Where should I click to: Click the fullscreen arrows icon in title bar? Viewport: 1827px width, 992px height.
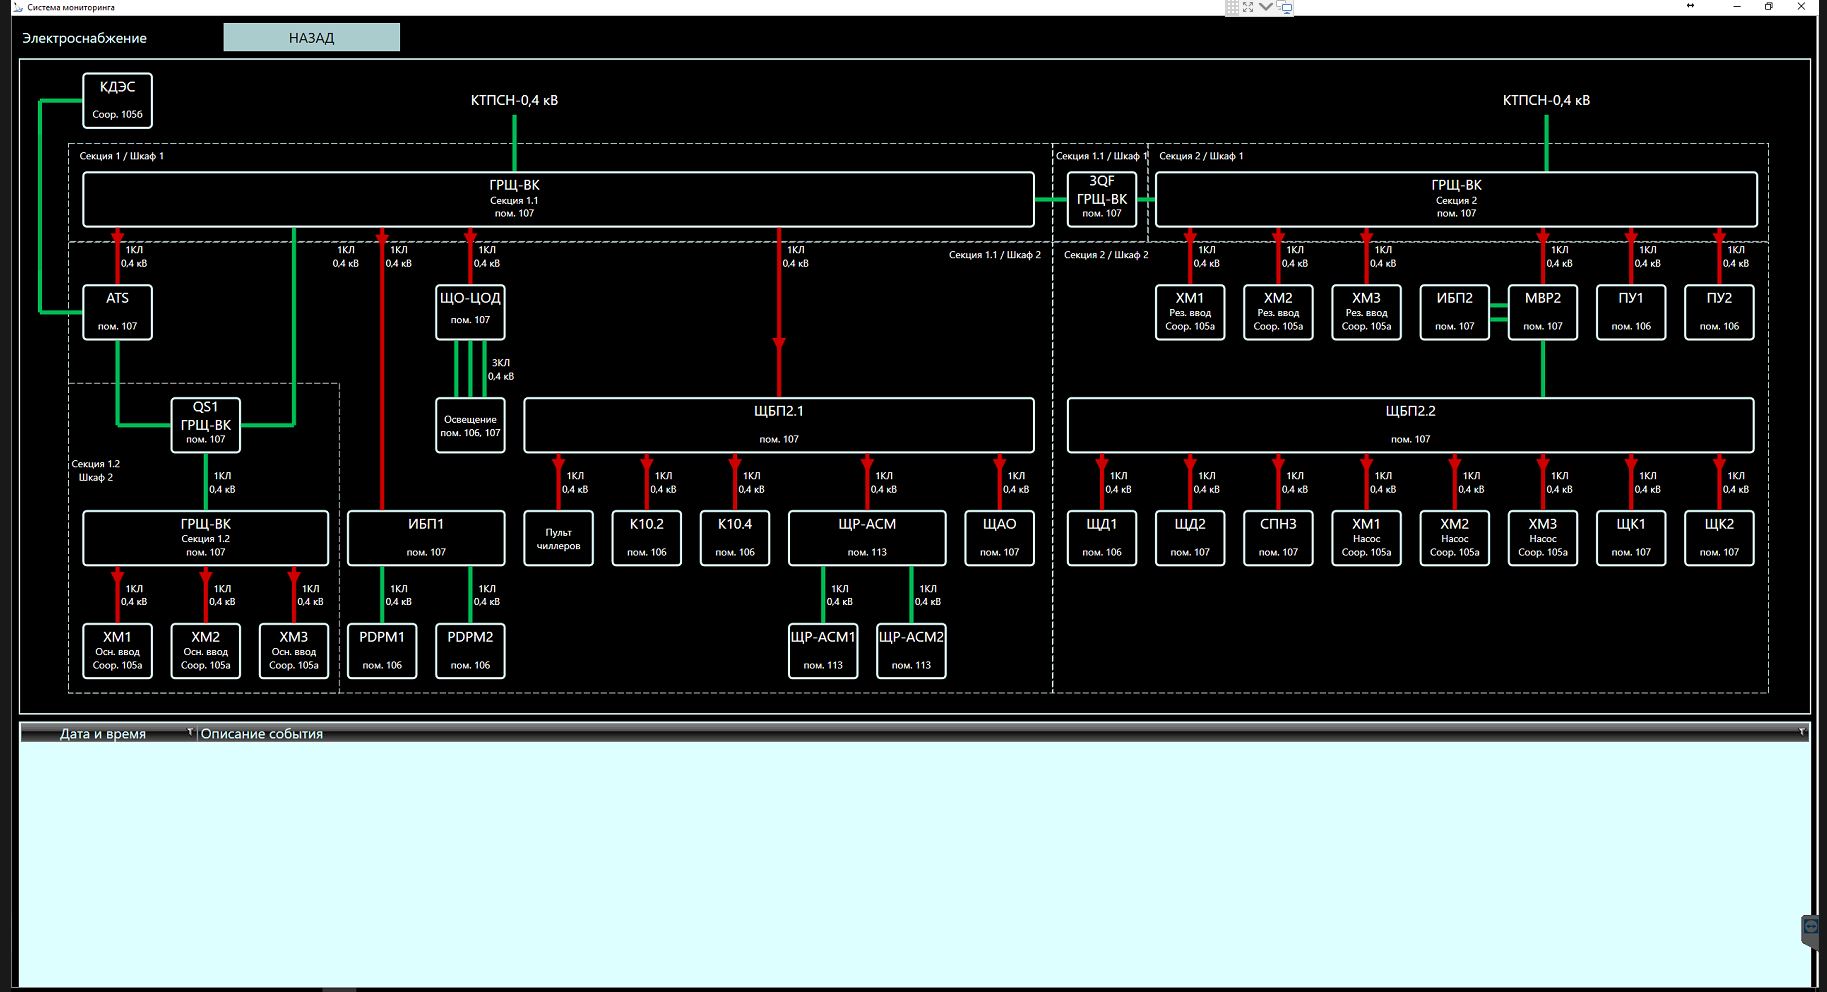[x=1248, y=7]
